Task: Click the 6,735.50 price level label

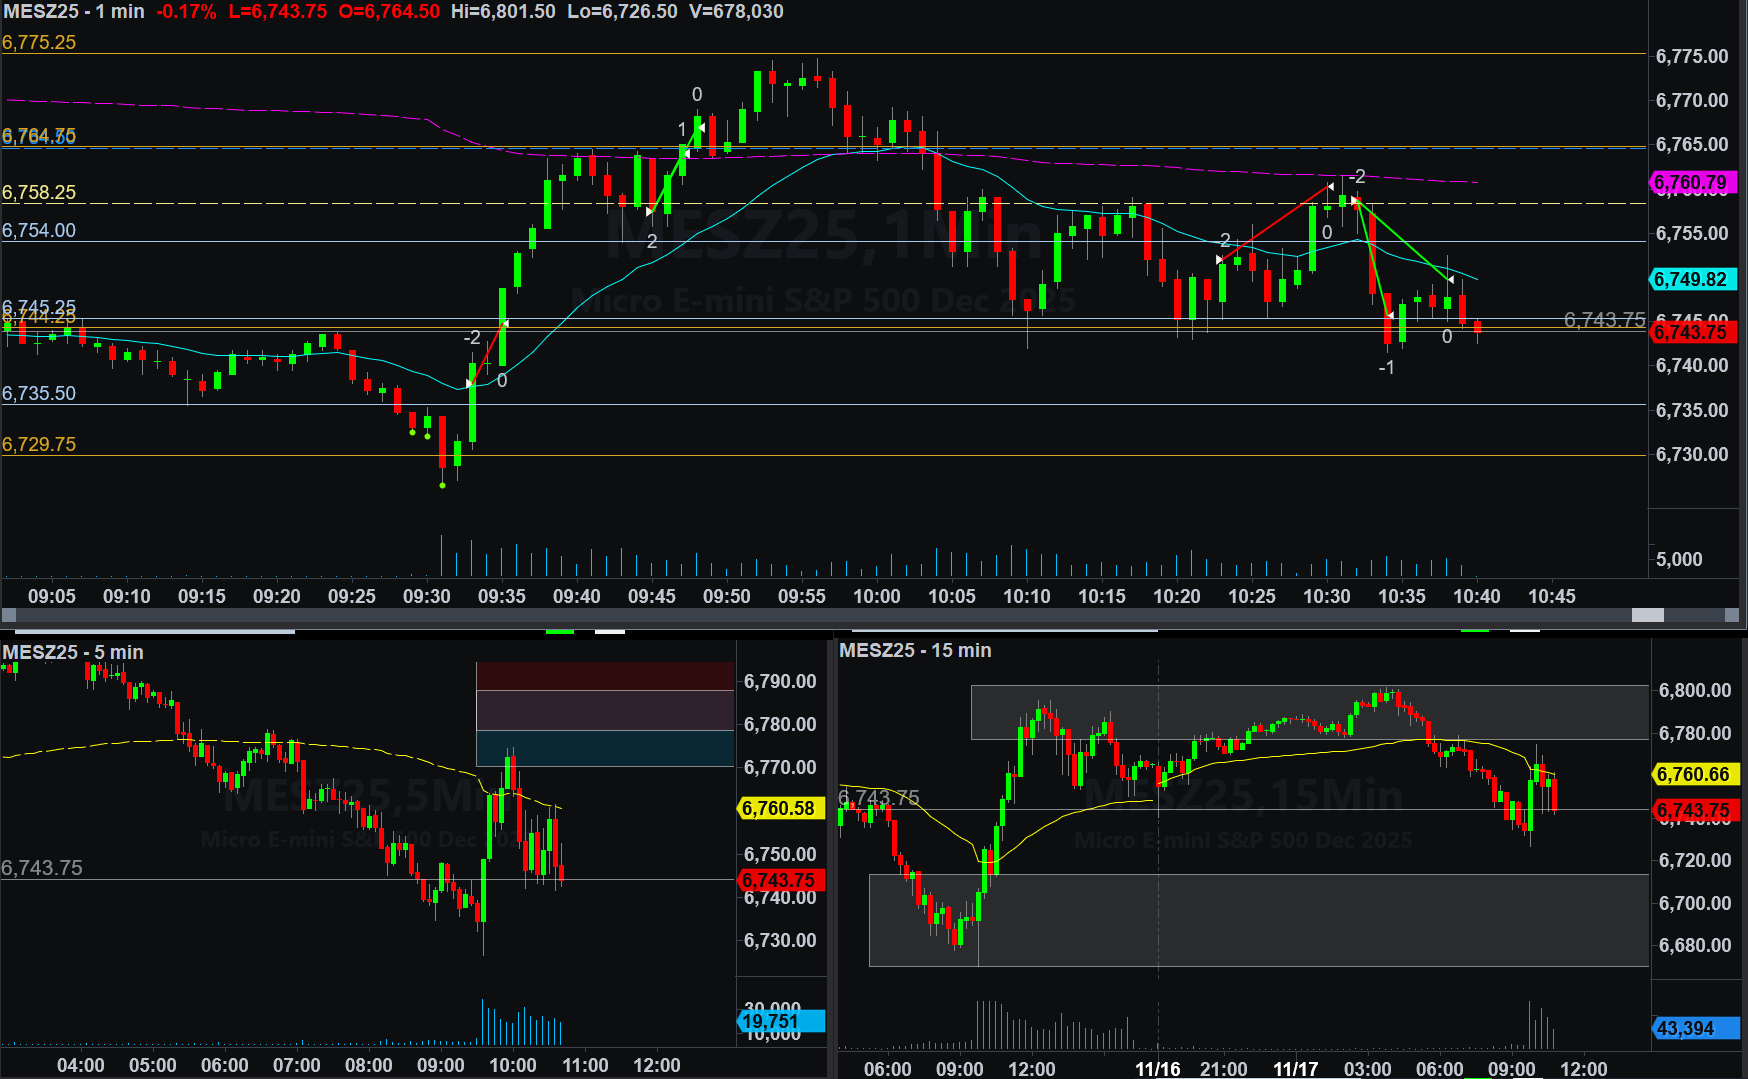Action: 39,393
